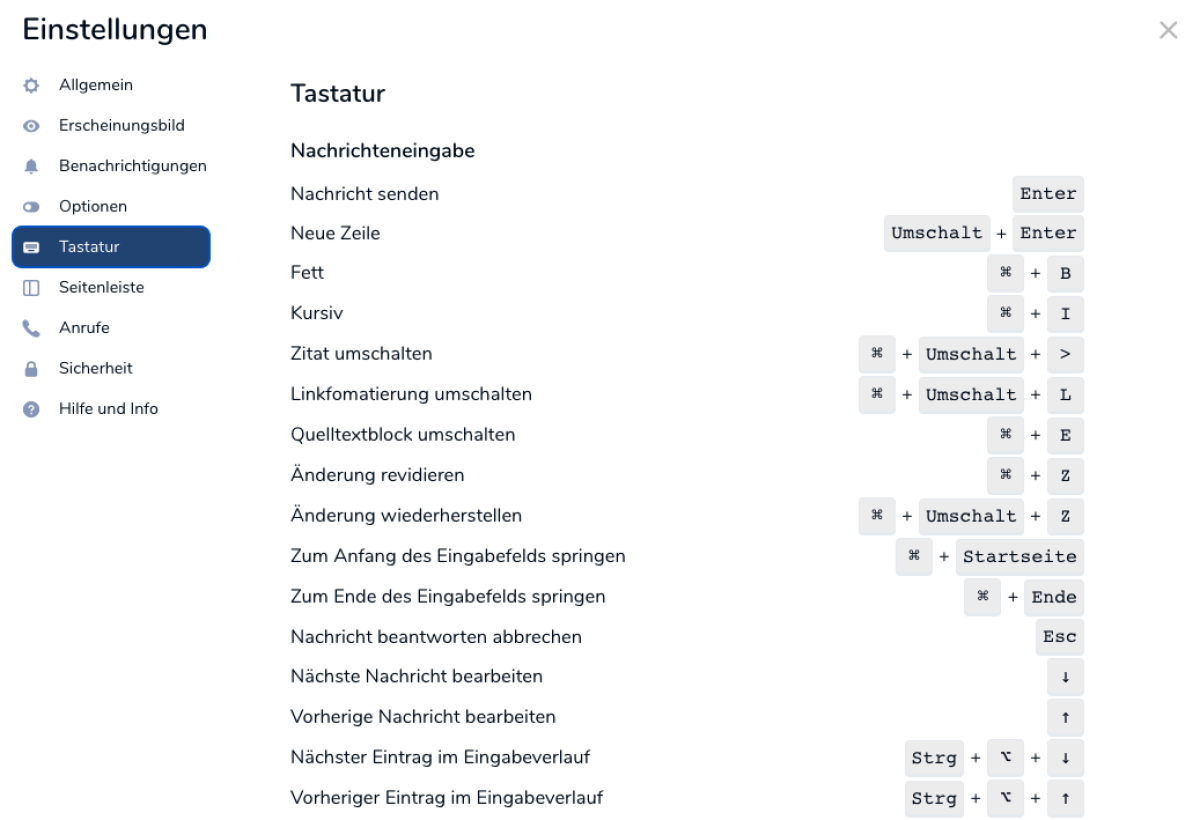1200x820 pixels.
Task: Click the sidebar icon for Seitenleiste
Action: 31,288
